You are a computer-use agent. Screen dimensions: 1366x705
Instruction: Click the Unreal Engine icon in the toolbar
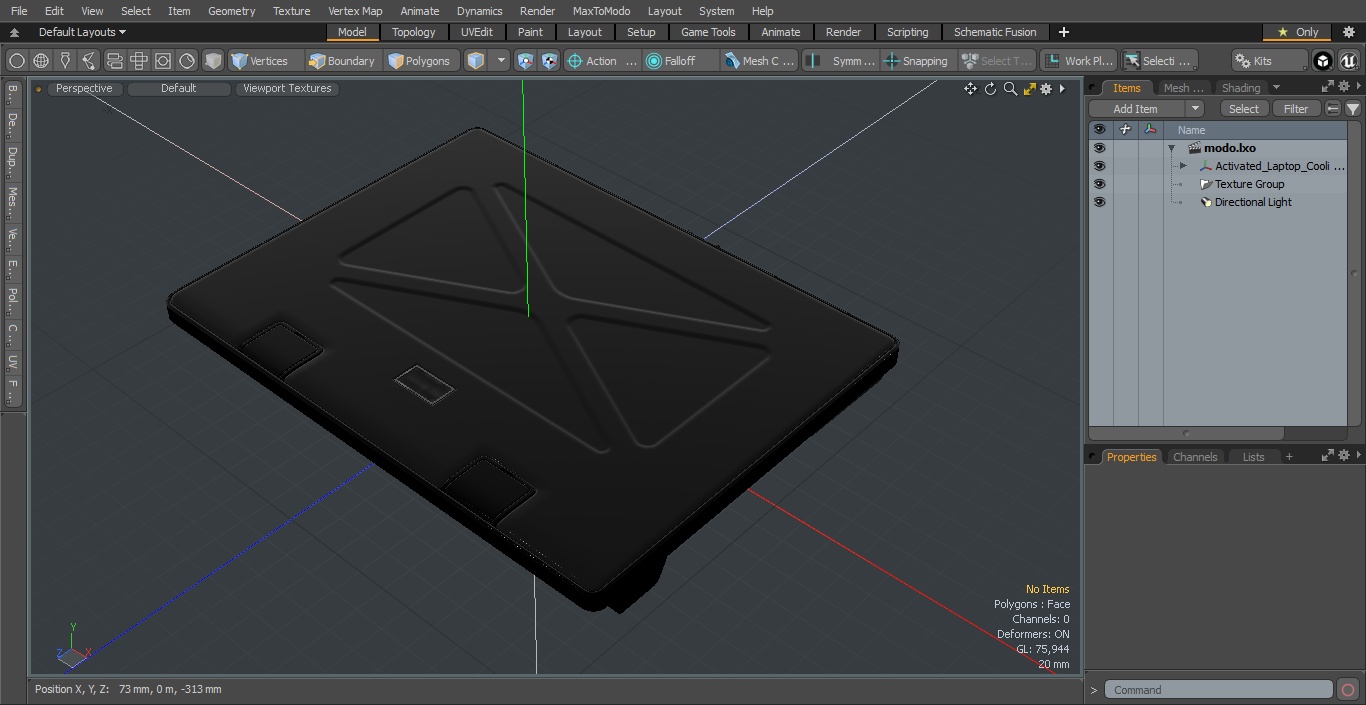coord(1349,61)
